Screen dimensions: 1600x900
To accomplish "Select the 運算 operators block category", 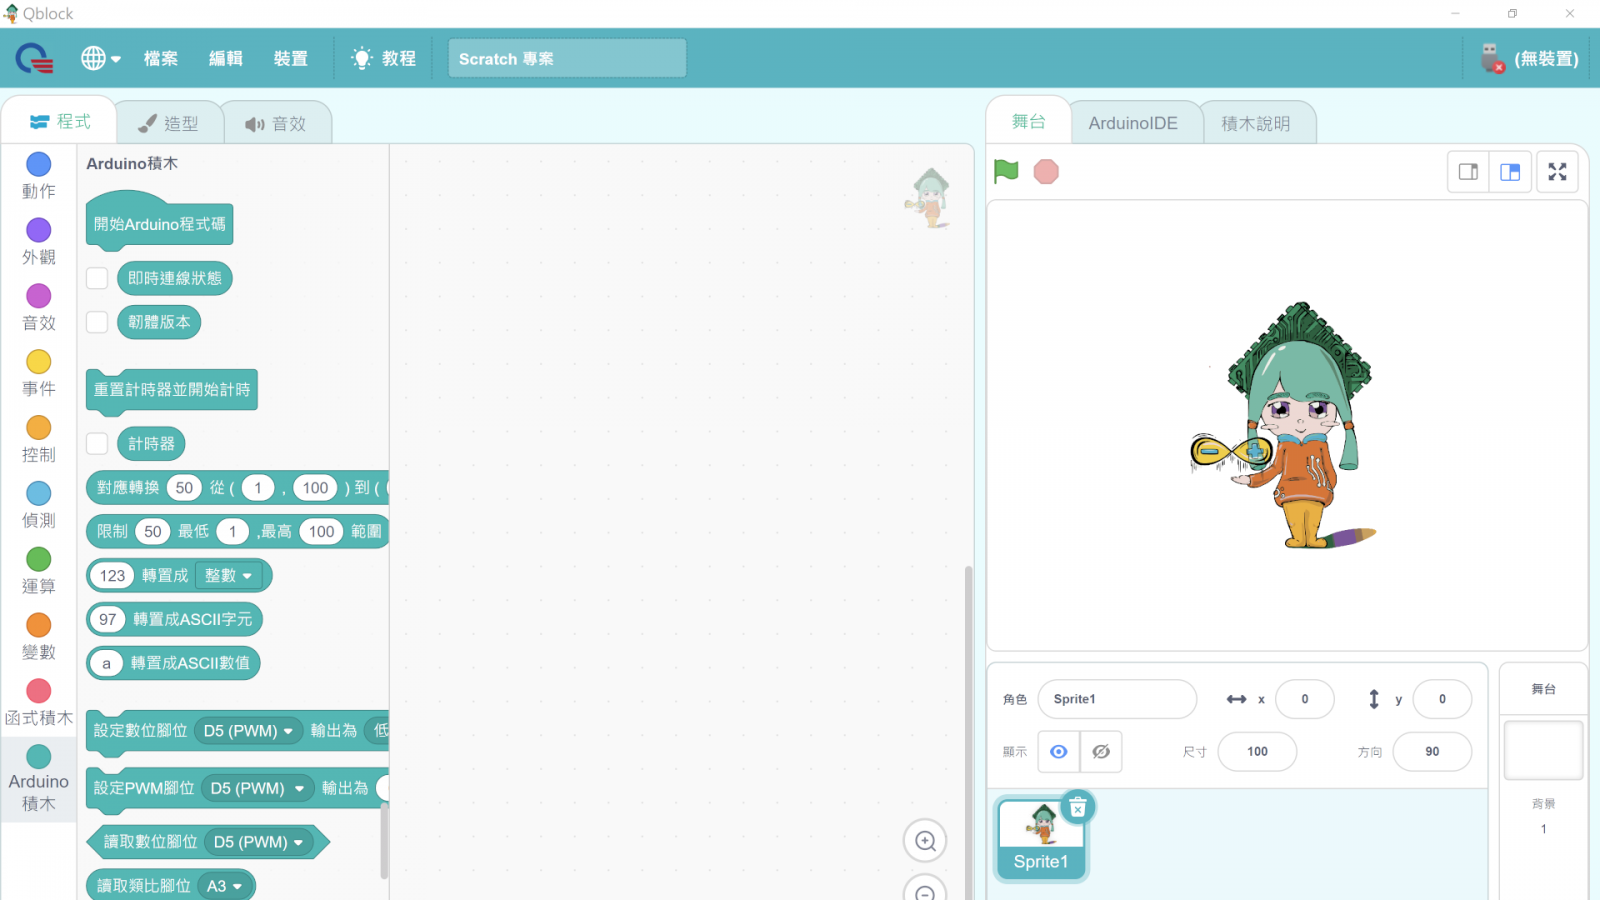I will tap(39, 572).
